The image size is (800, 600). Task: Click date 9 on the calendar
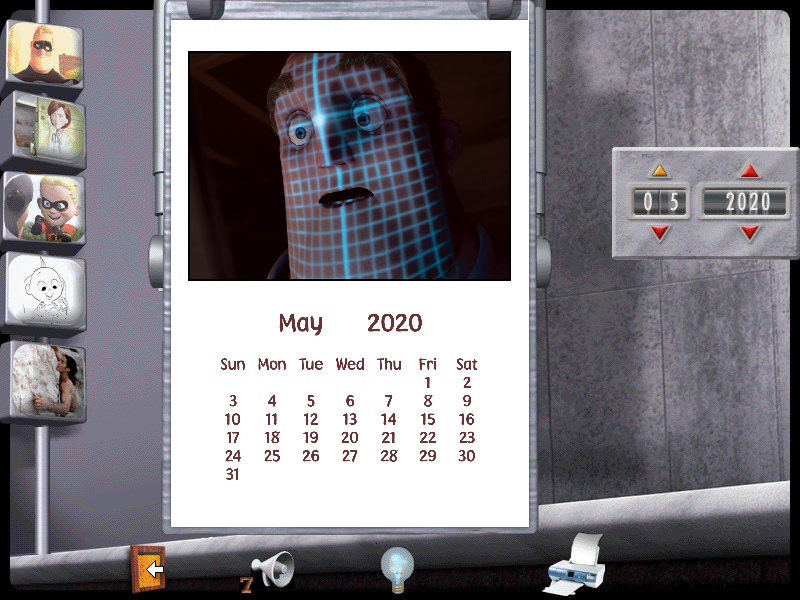tap(467, 401)
